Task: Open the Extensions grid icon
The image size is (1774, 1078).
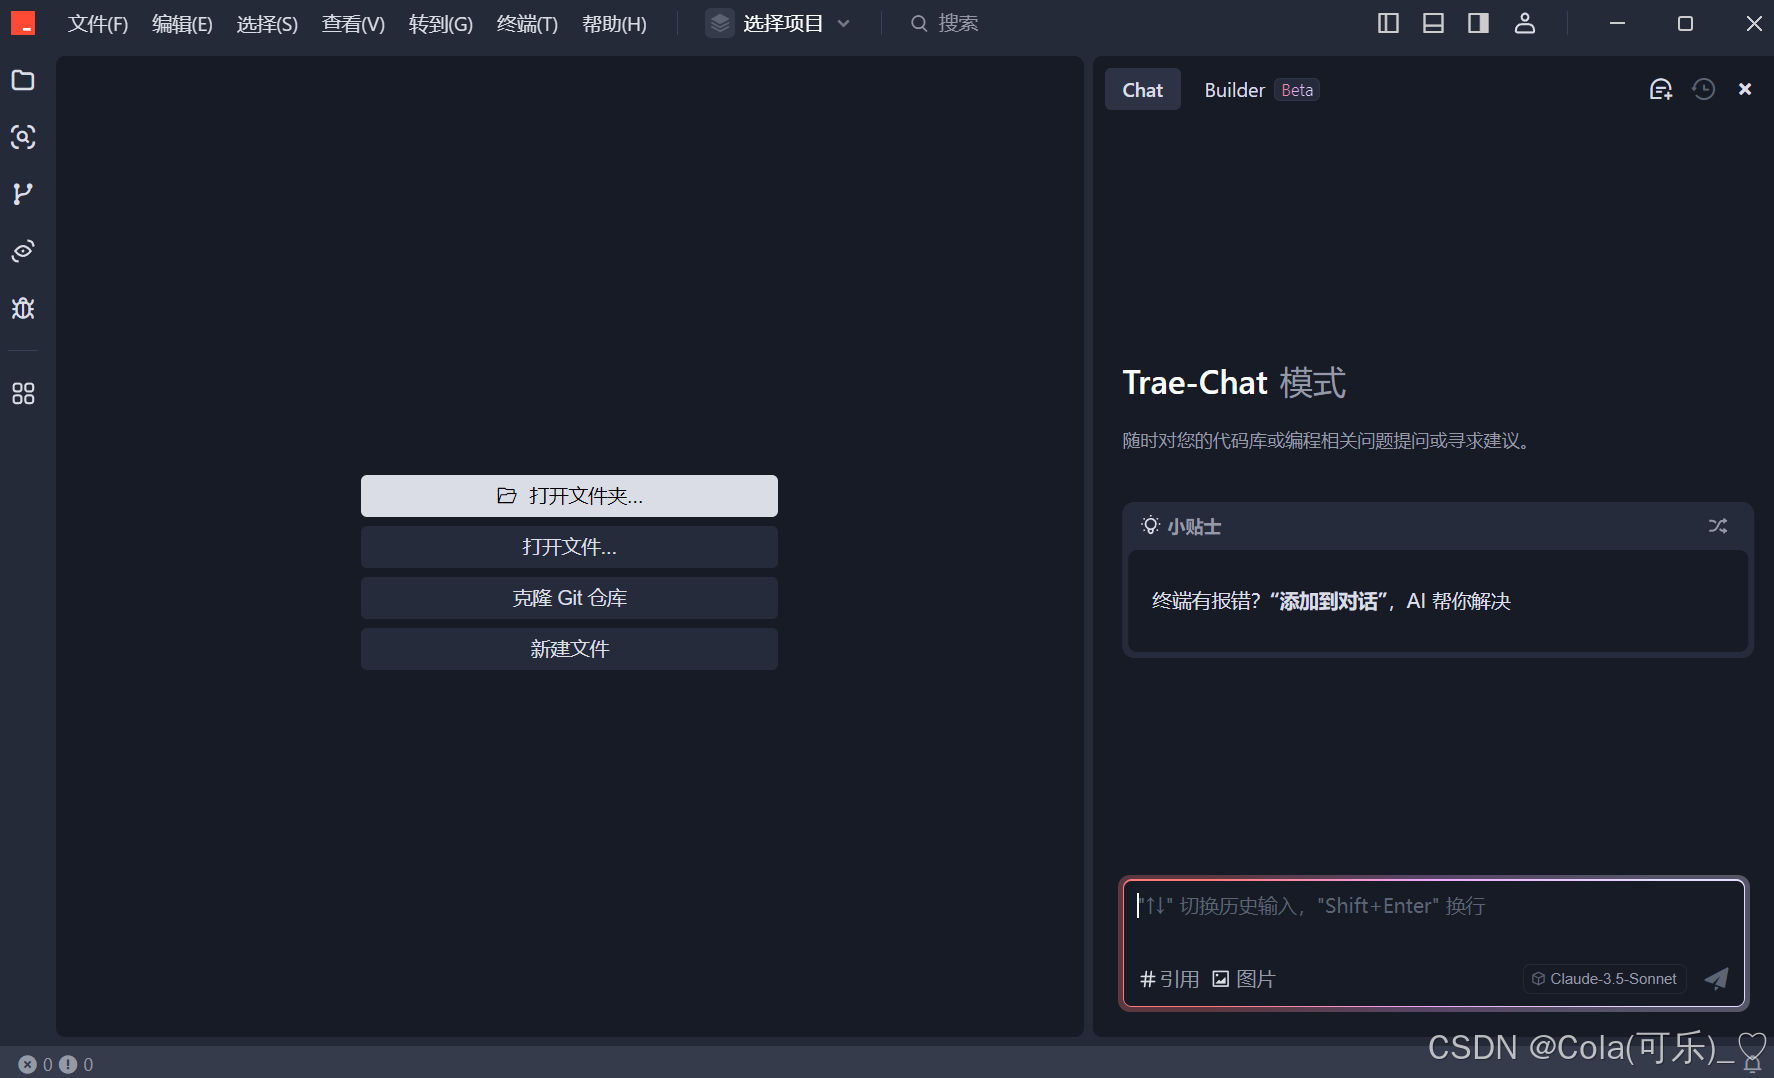Action: click(x=23, y=394)
